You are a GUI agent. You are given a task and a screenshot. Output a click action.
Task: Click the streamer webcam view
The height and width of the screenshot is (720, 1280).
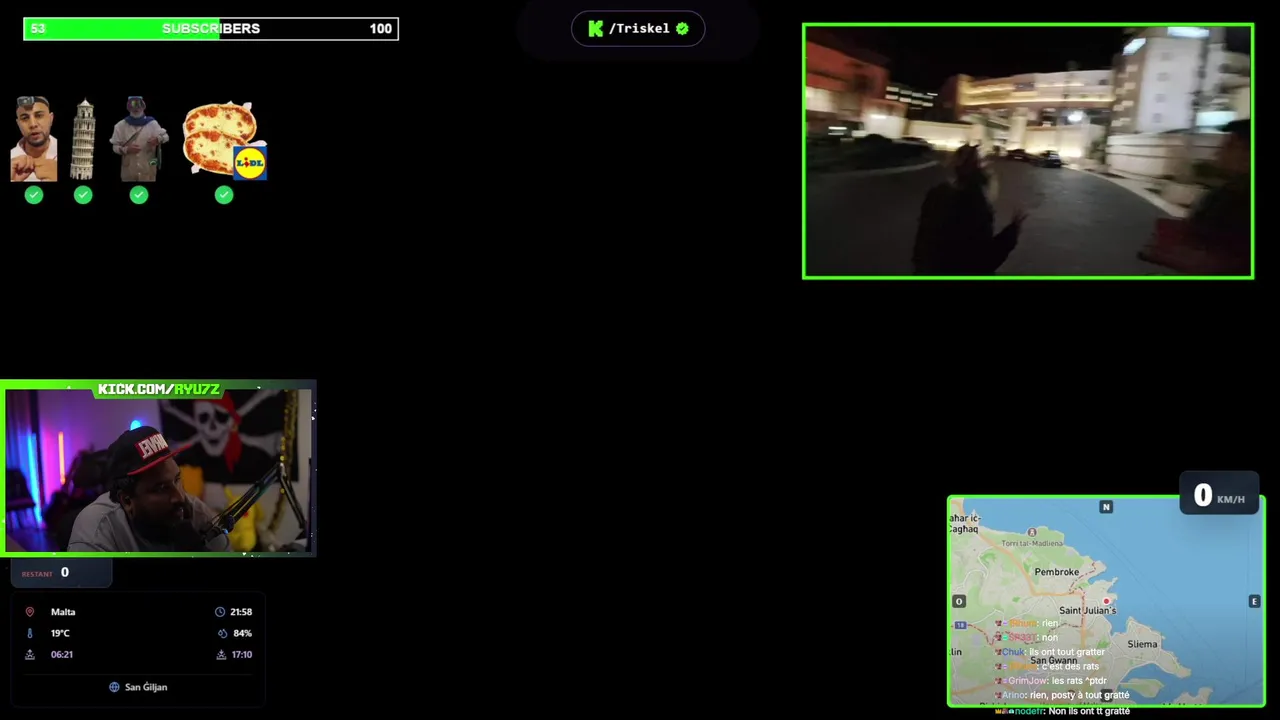pos(158,470)
